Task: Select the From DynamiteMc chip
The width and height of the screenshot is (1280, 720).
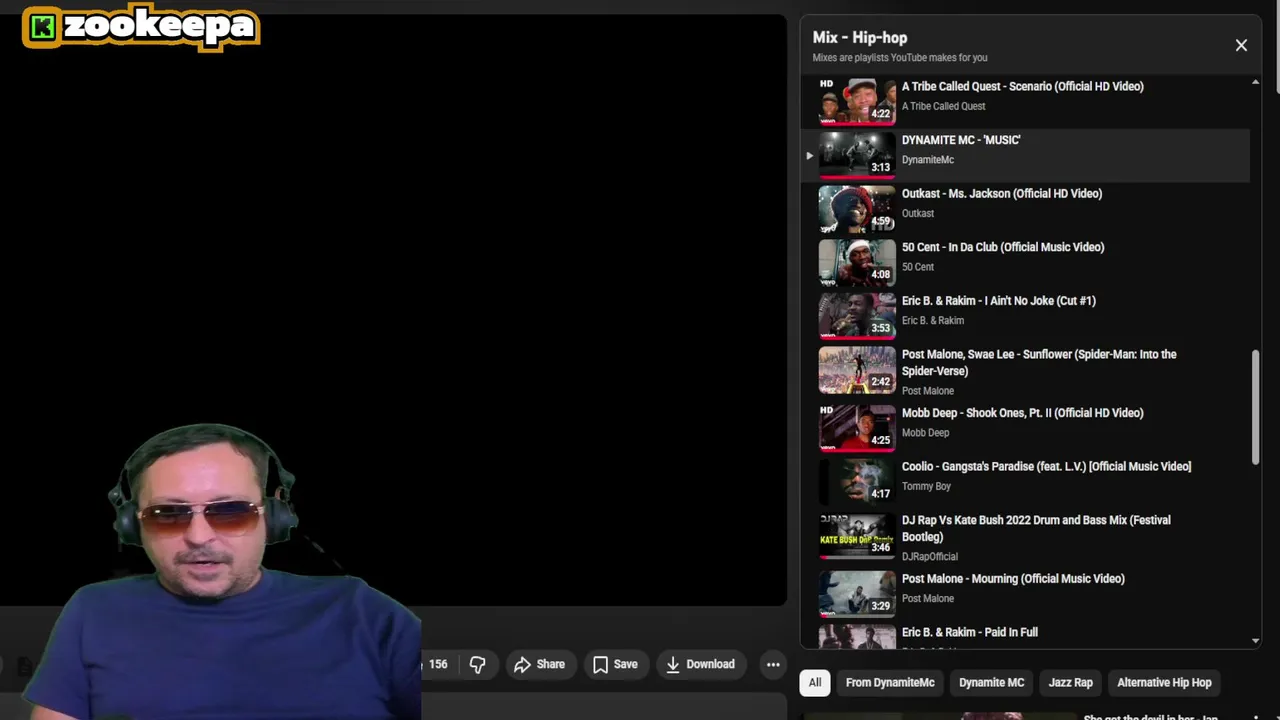Action: [x=890, y=682]
